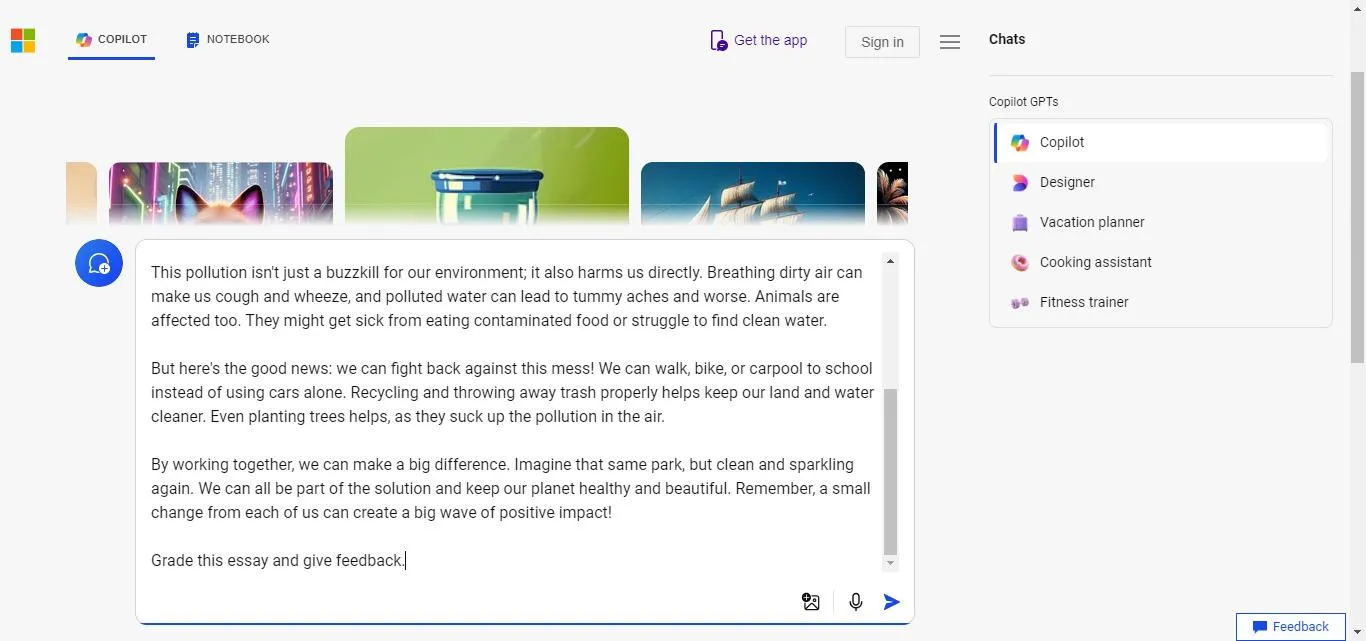The width and height of the screenshot is (1366, 641).
Task: Click the Sign in button
Action: click(x=881, y=42)
